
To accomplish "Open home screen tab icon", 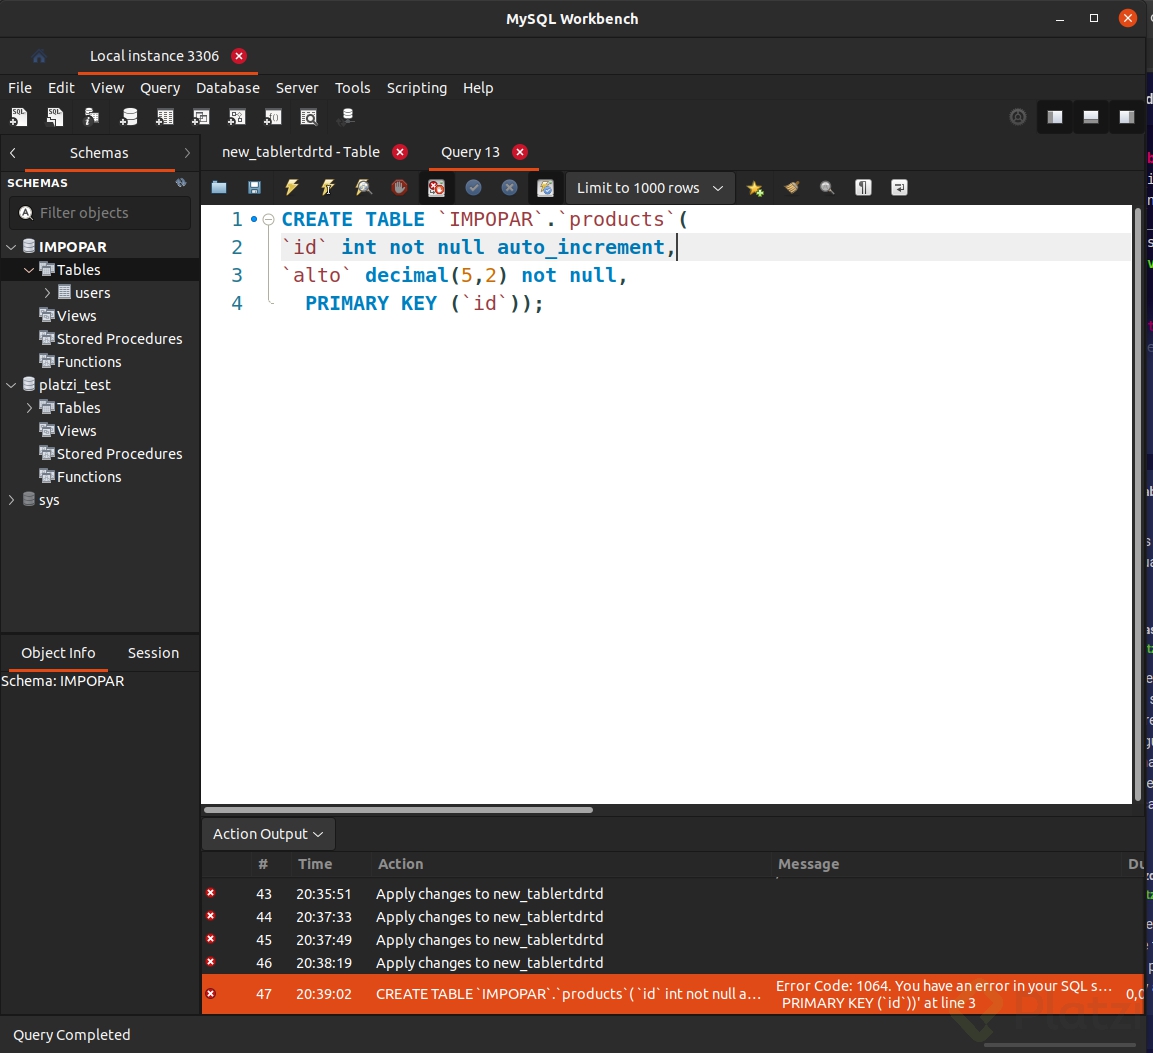I will pyautogui.click(x=39, y=57).
